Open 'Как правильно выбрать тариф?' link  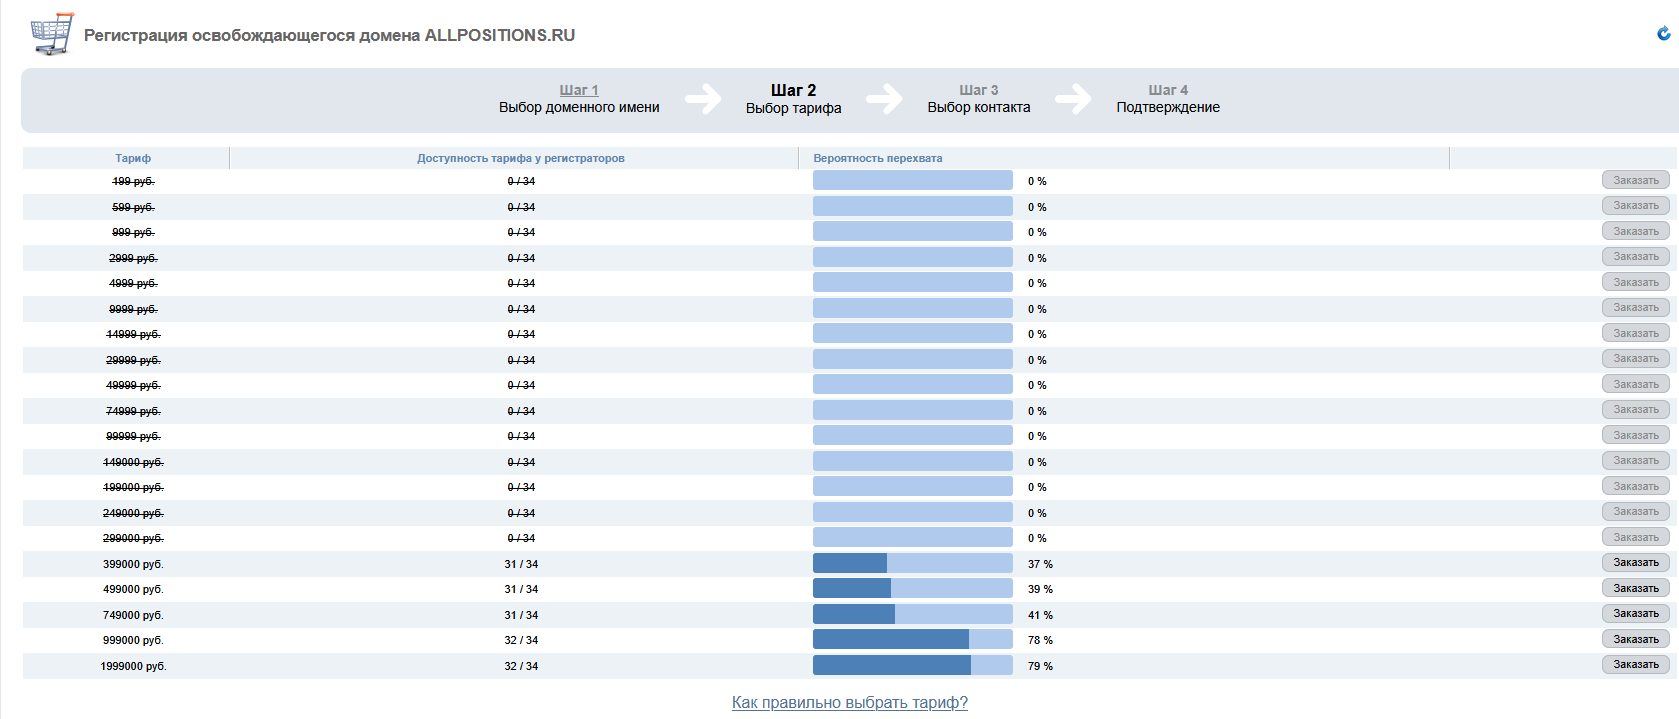(849, 703)
